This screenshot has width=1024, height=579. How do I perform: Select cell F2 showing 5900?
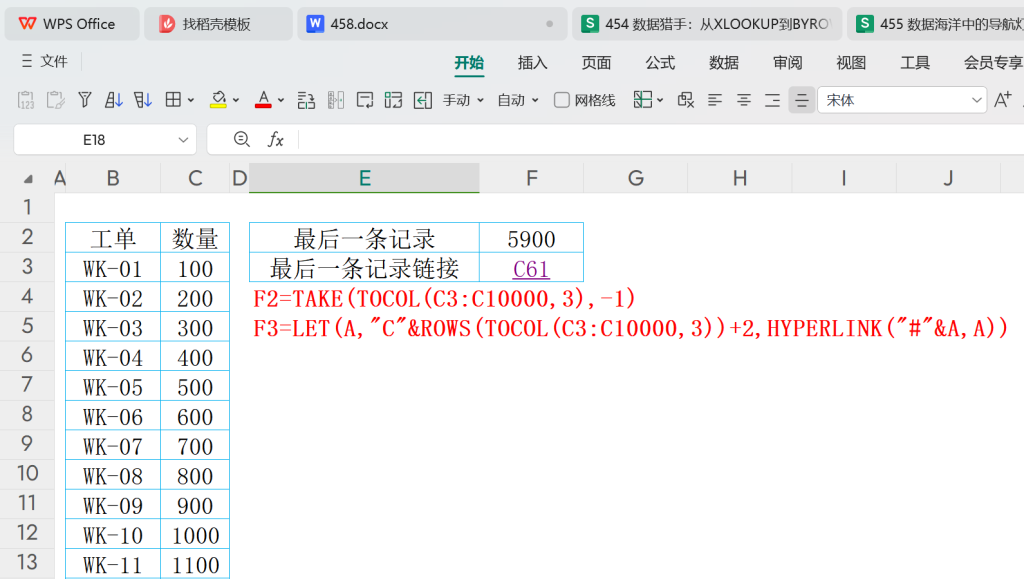[x=532, y=238]
